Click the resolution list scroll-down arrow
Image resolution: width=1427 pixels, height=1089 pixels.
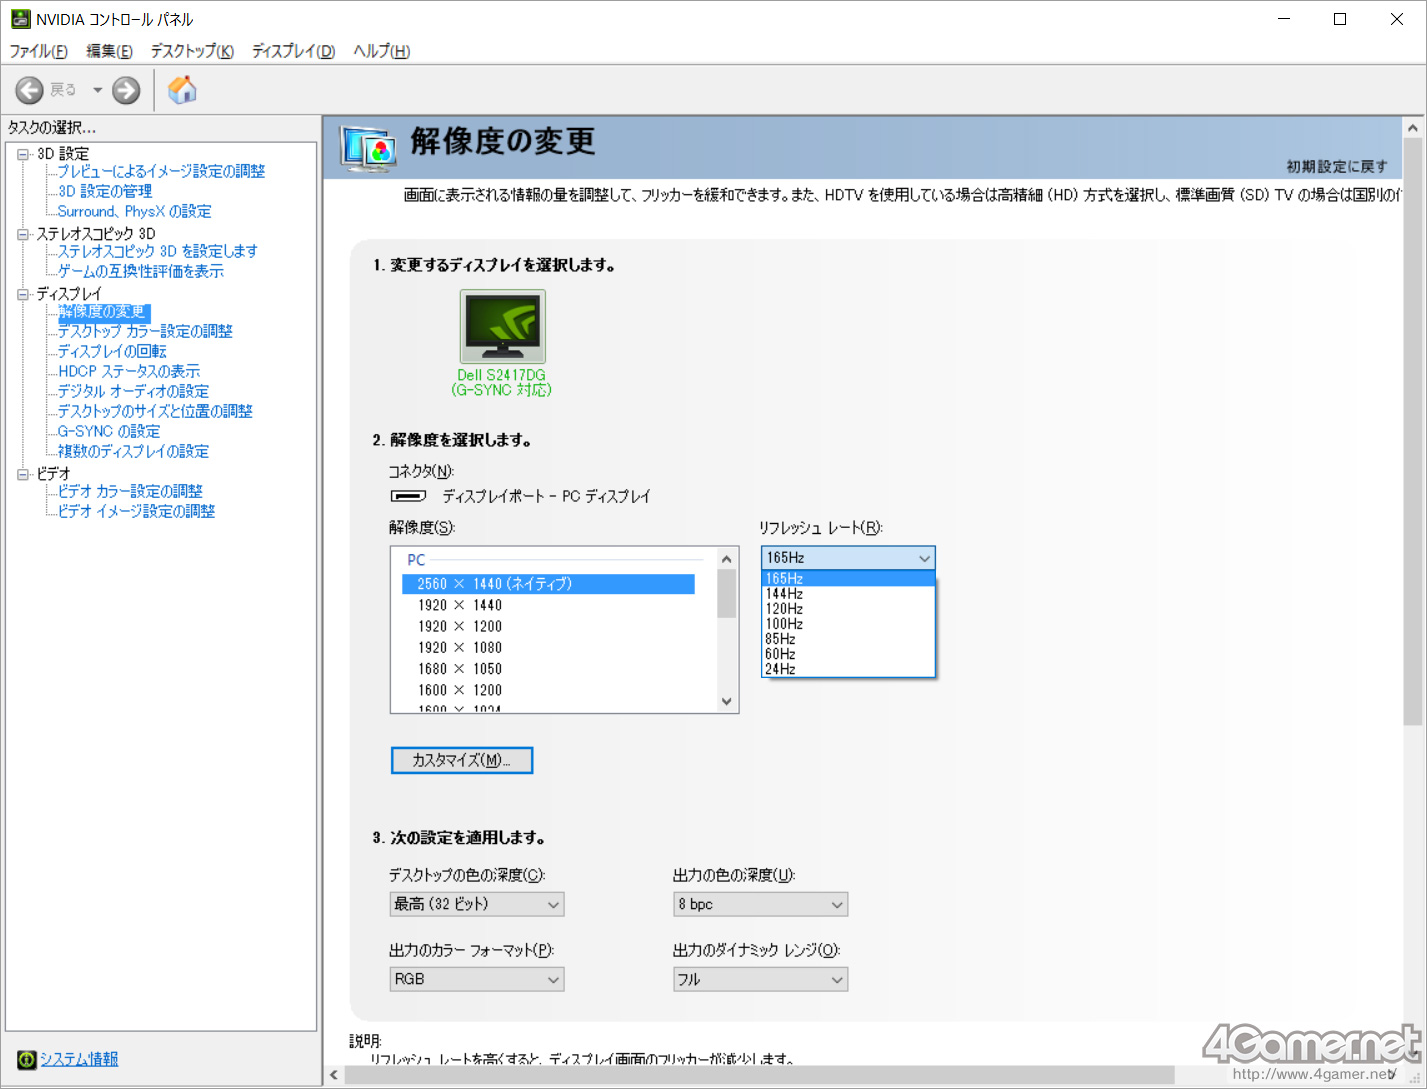(x=727, y=701)
